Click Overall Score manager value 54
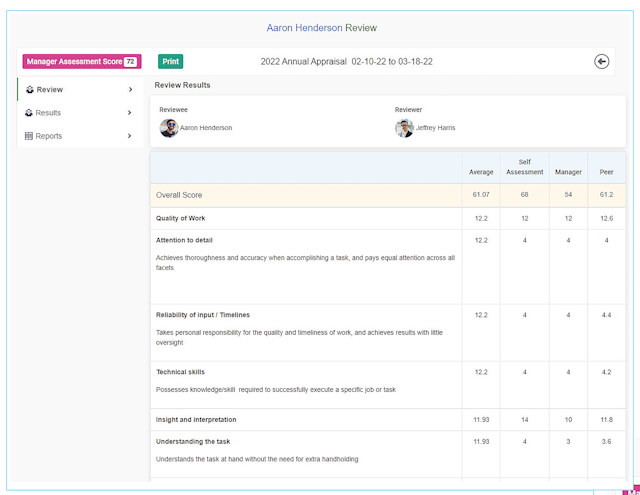640x495 pixels. click(568, 195)
